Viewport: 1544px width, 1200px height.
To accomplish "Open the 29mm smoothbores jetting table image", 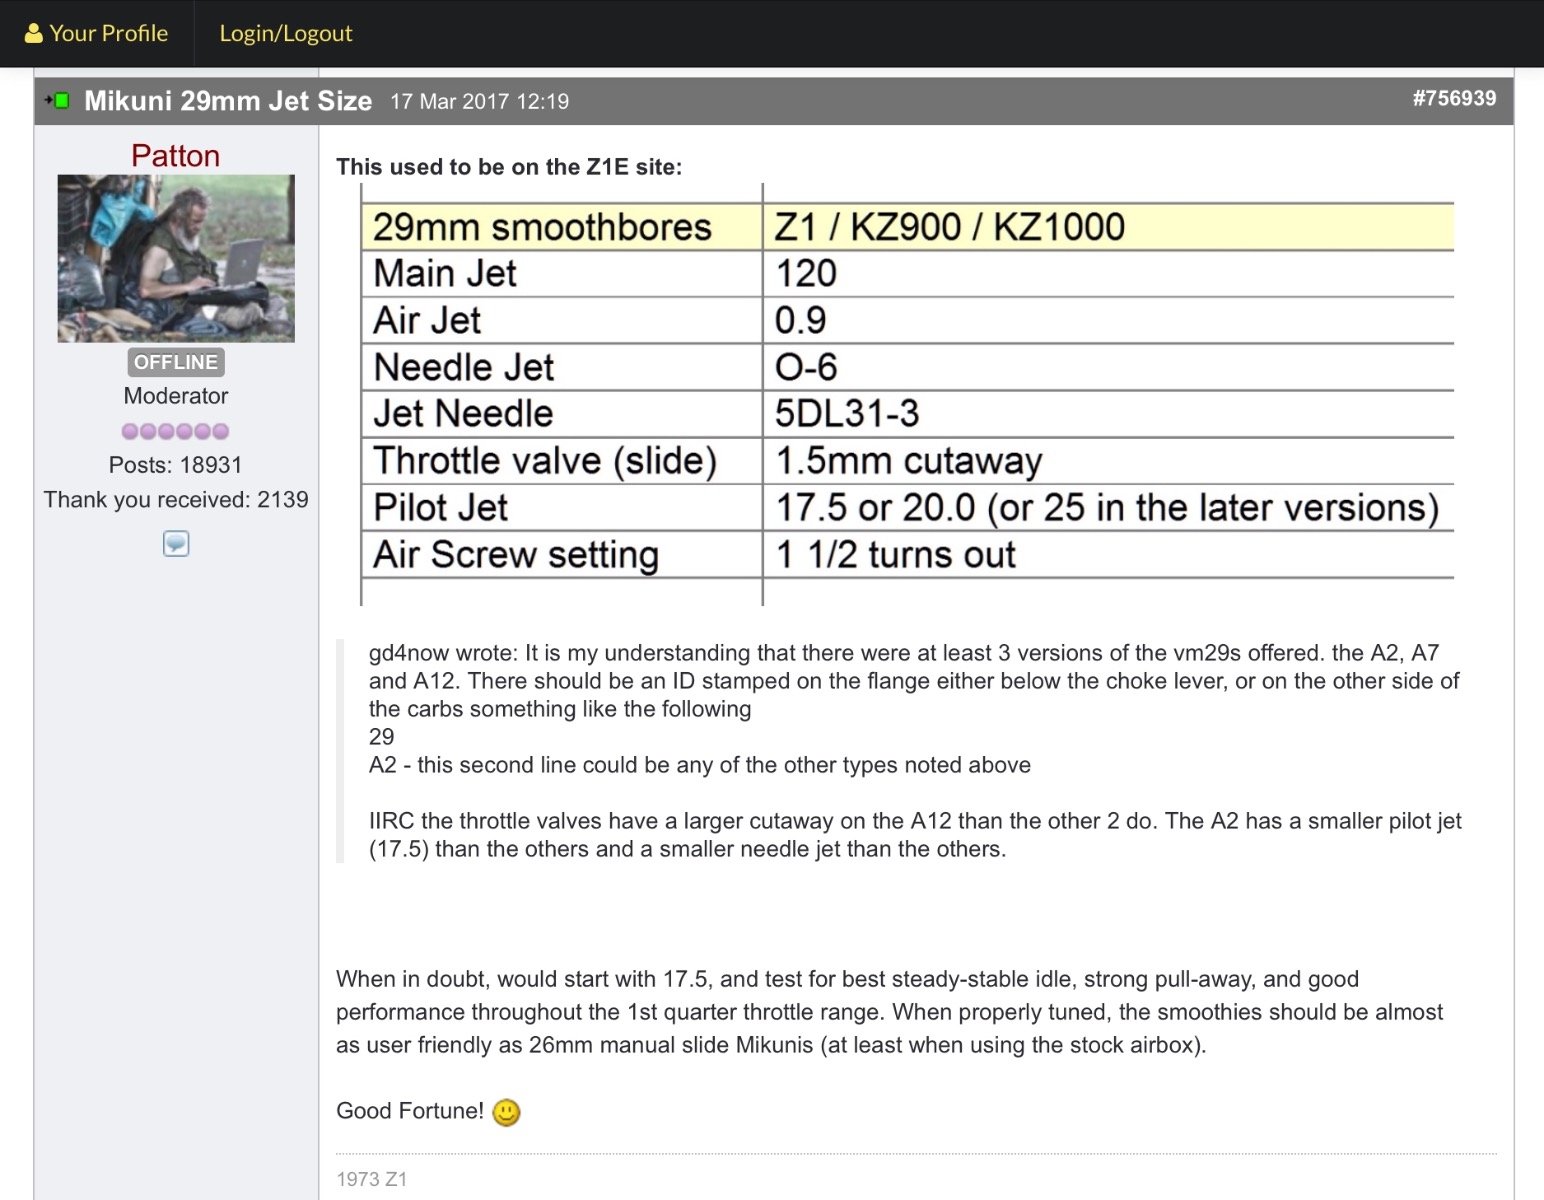I will pyautogui.click(x=906, y=394).
